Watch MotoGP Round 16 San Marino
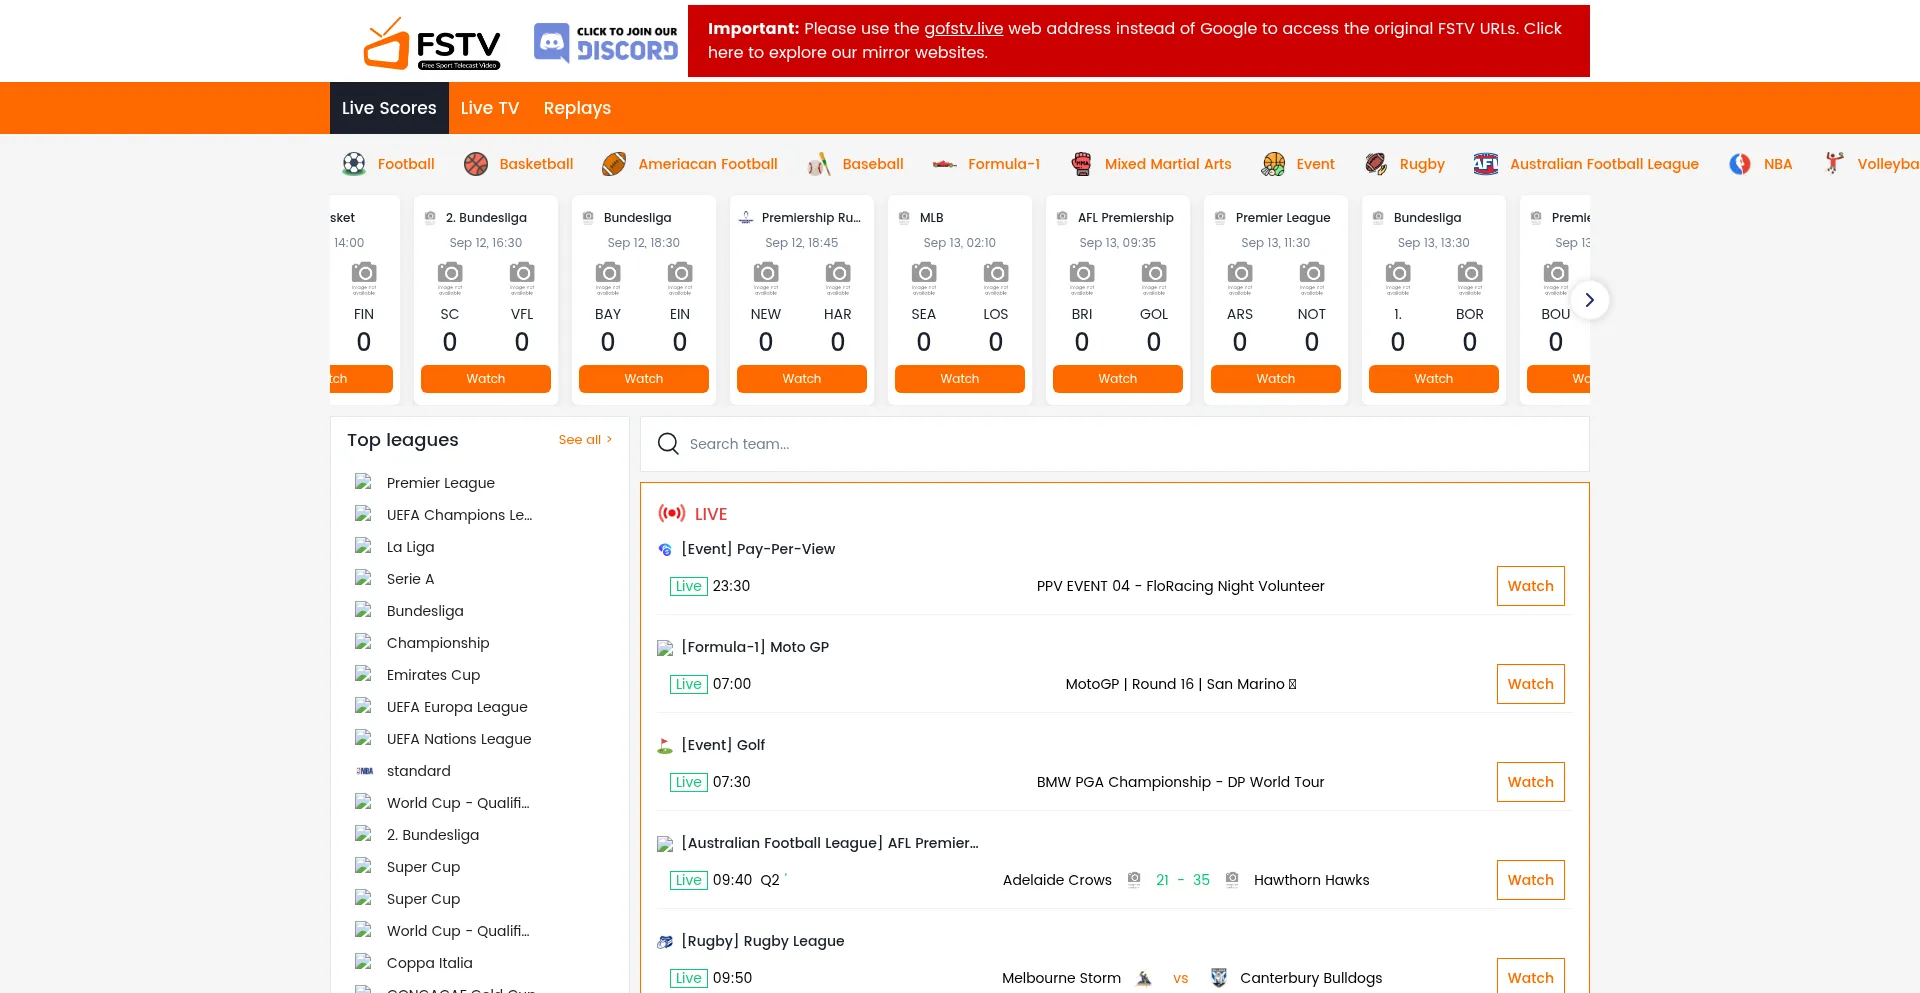 1531,684
